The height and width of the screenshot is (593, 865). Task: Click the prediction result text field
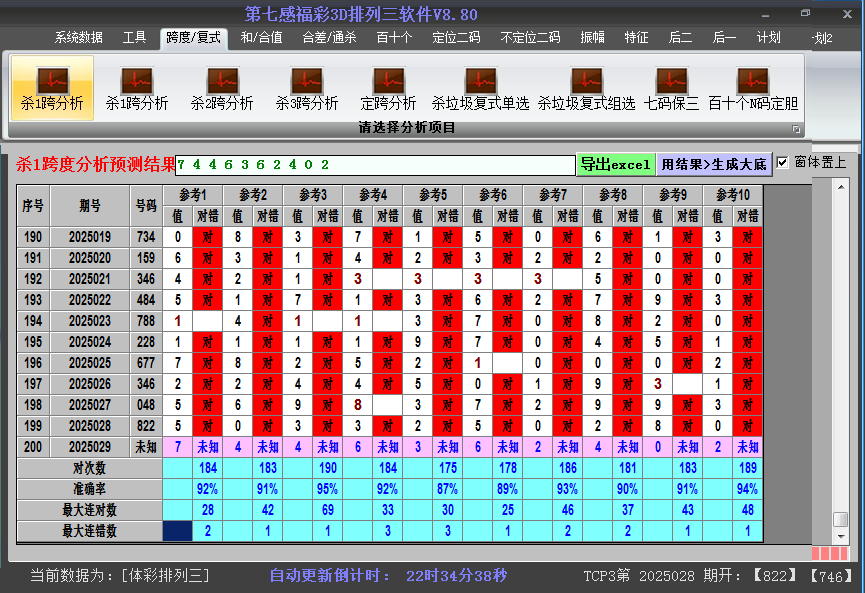coord(375,165)
